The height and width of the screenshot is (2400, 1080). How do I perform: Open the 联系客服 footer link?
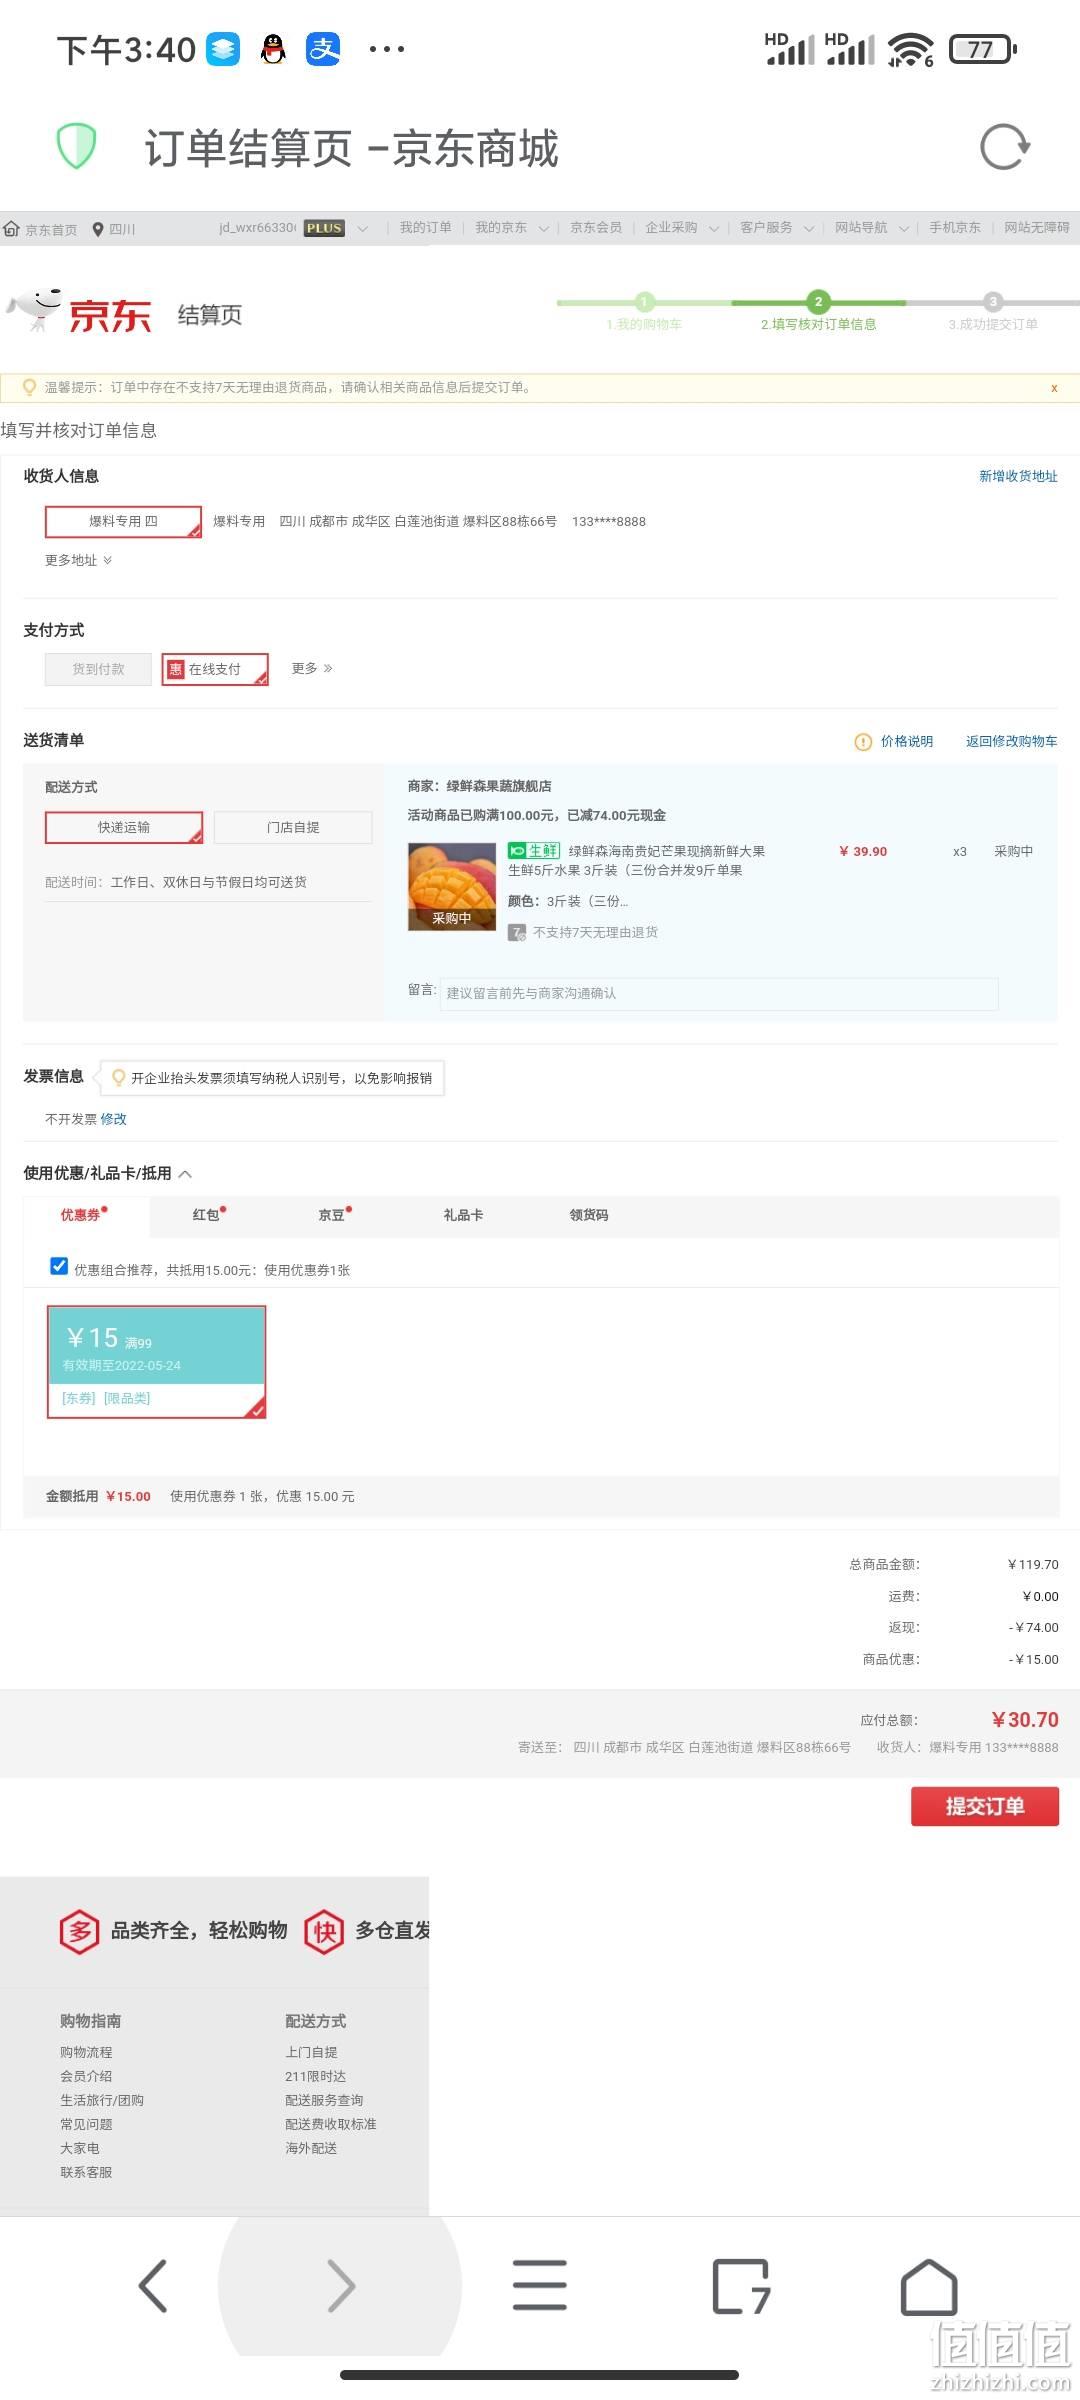click(x=86, y=2172)
